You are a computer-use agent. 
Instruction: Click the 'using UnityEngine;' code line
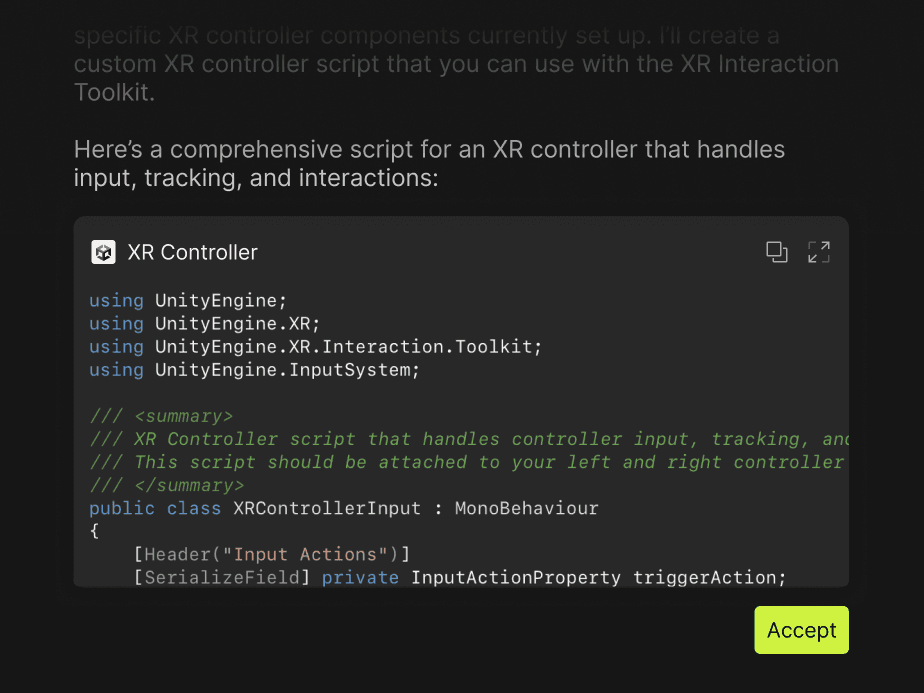(188, 301)
